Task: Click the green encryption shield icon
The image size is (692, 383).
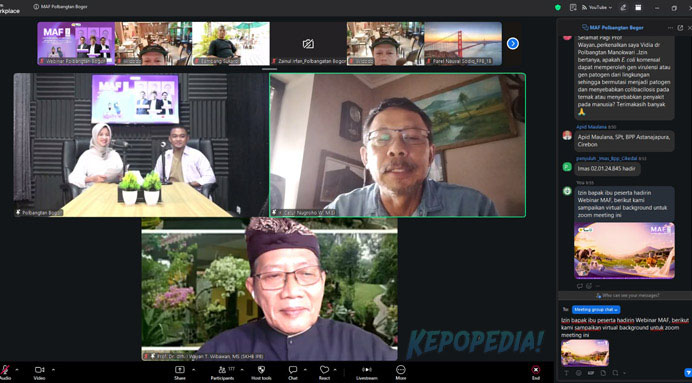Action: click(x=558, y=8)
